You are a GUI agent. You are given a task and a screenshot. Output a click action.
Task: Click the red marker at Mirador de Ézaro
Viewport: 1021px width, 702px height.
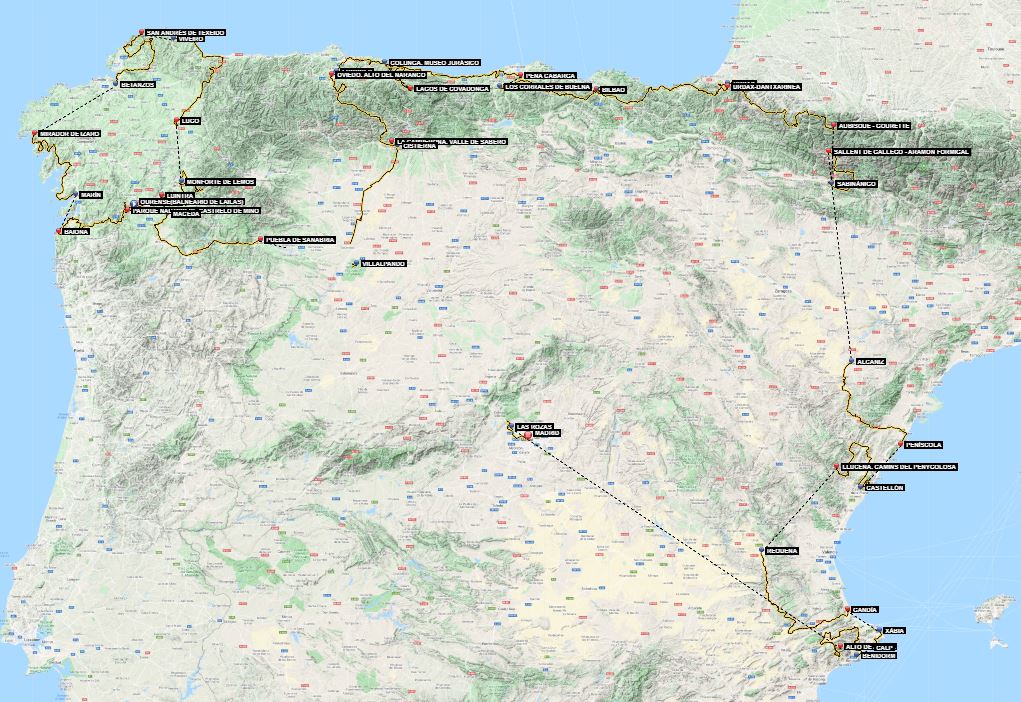(36, 133)
